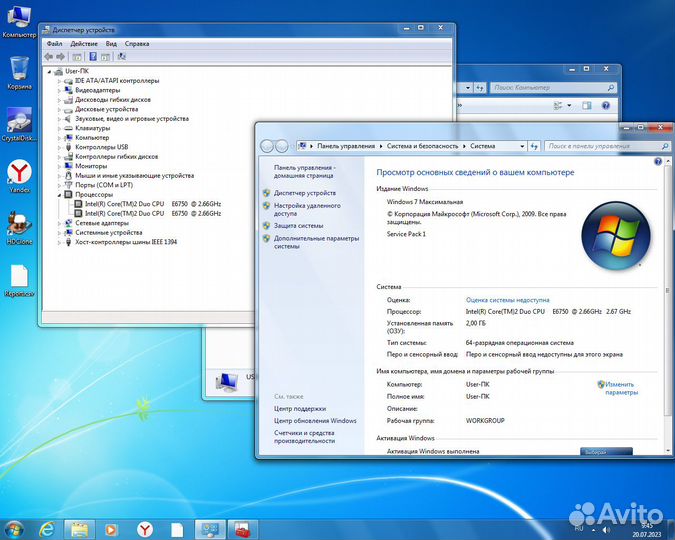
Task: Open Дополнительные параметры системы link
Action: [316, 242]
